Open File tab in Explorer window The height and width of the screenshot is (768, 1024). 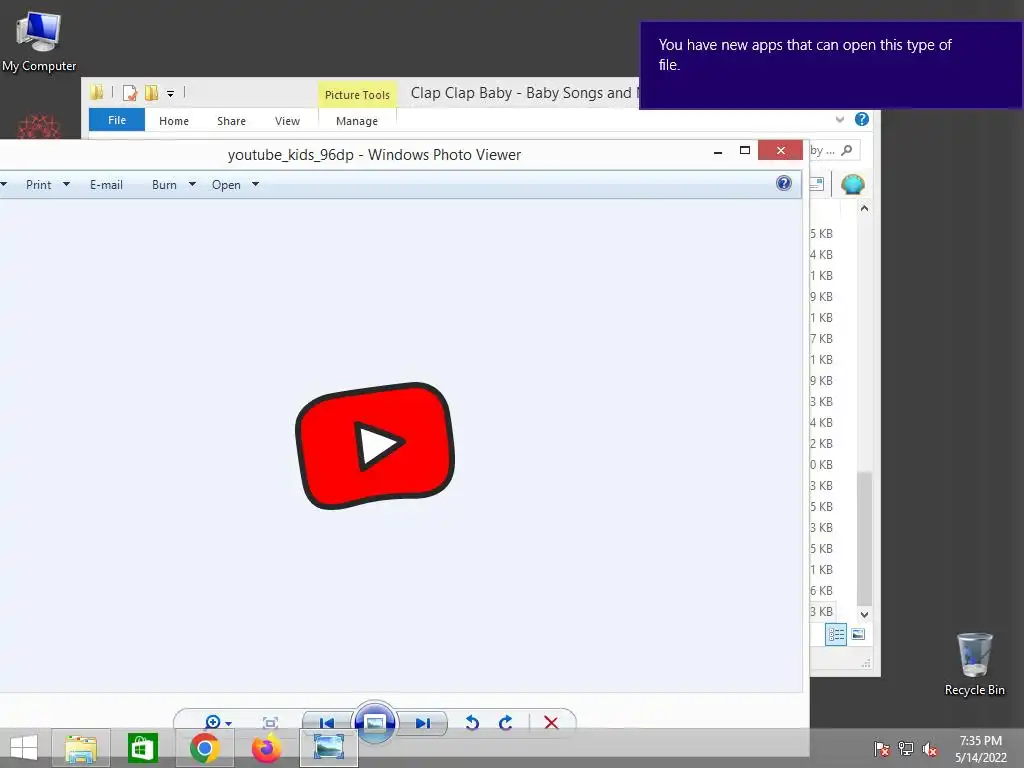pyautogui.click(x=117, y=120)
